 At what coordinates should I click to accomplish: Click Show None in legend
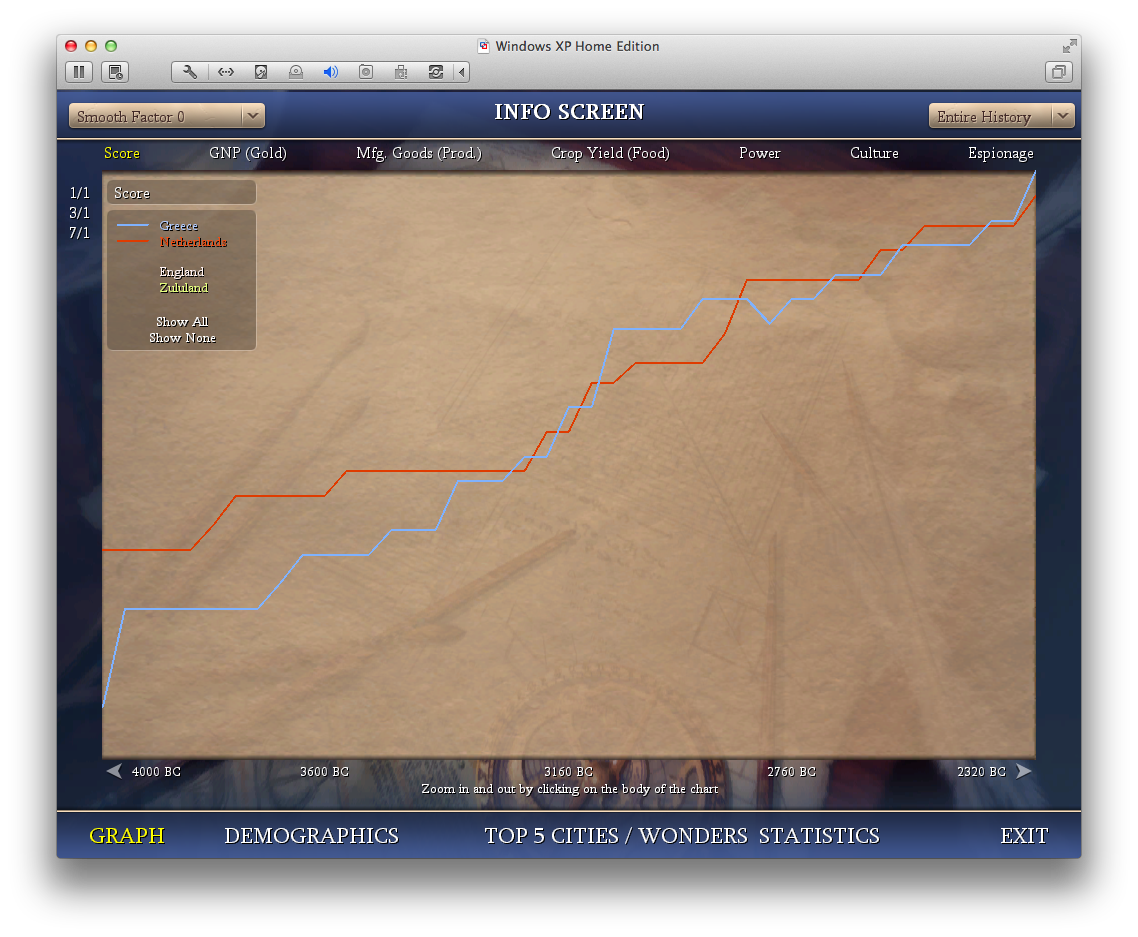tap(182, 337)
